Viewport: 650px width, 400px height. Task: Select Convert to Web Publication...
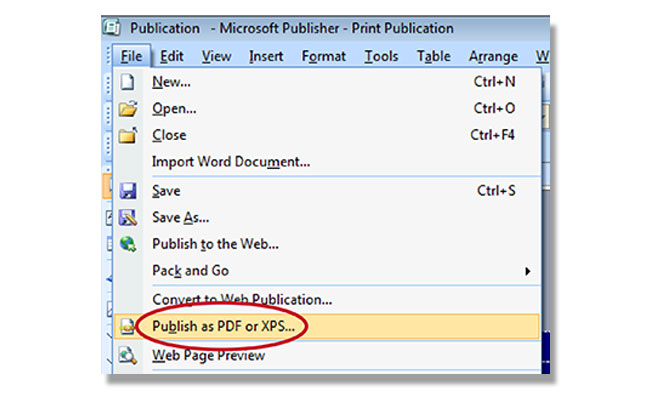[327, 300]
